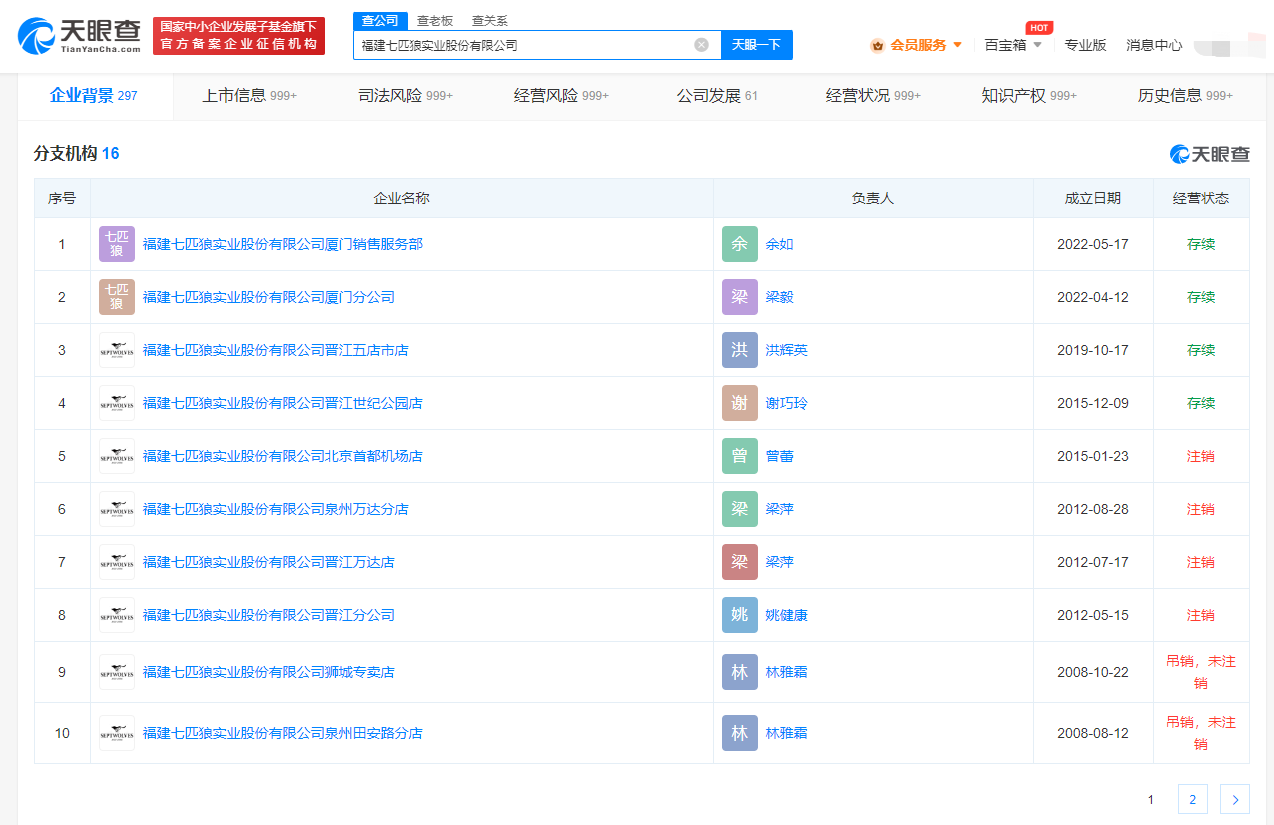The height and width of the screenshot is (825, 1274).
Task: Click the 余 avatar for 余如
Action: pos(740,244)
